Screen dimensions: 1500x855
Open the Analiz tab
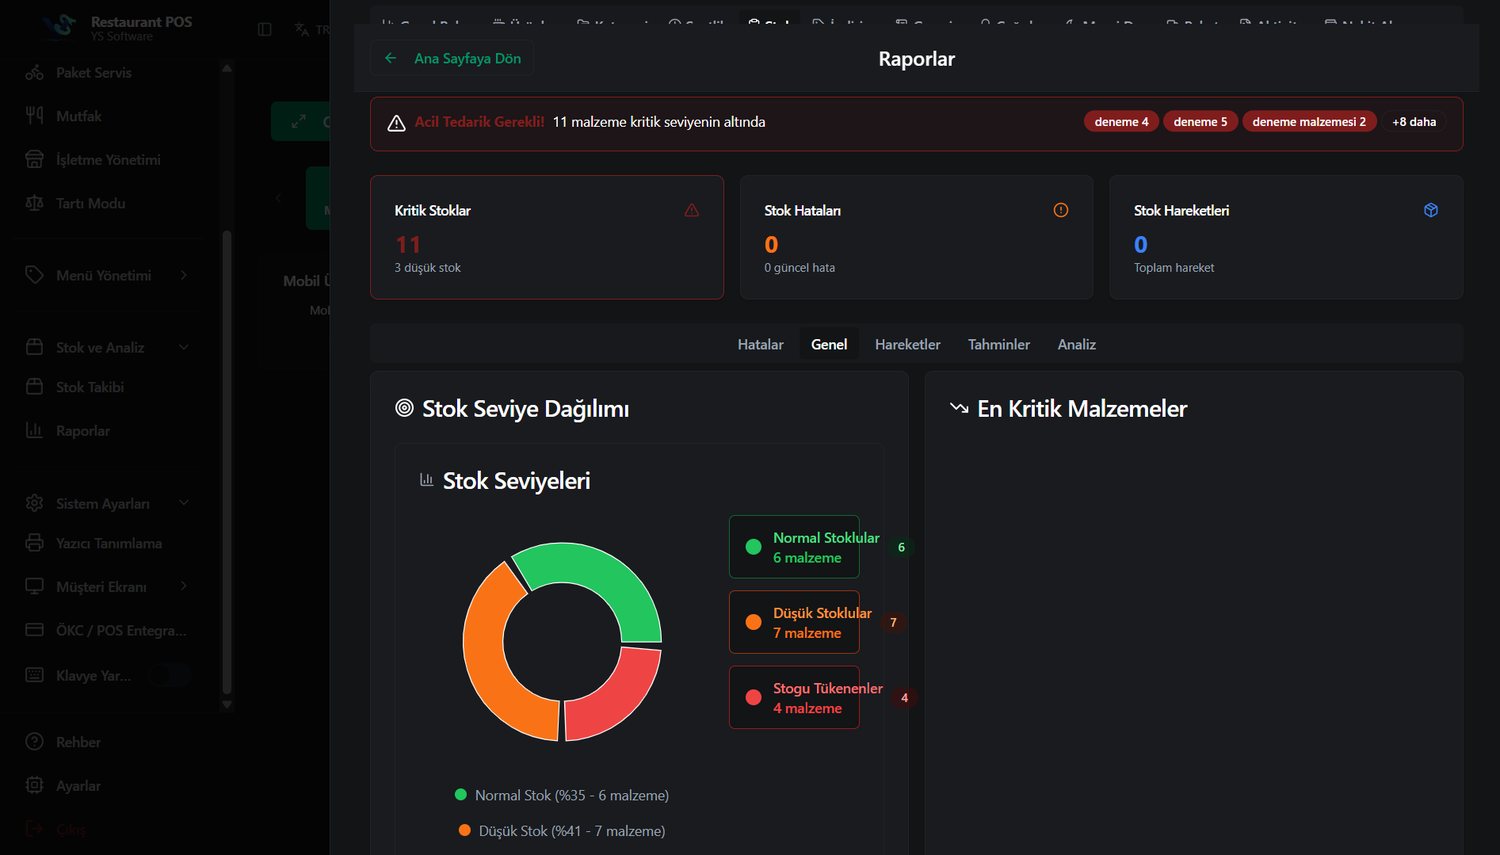click(x=1076, y=344)
